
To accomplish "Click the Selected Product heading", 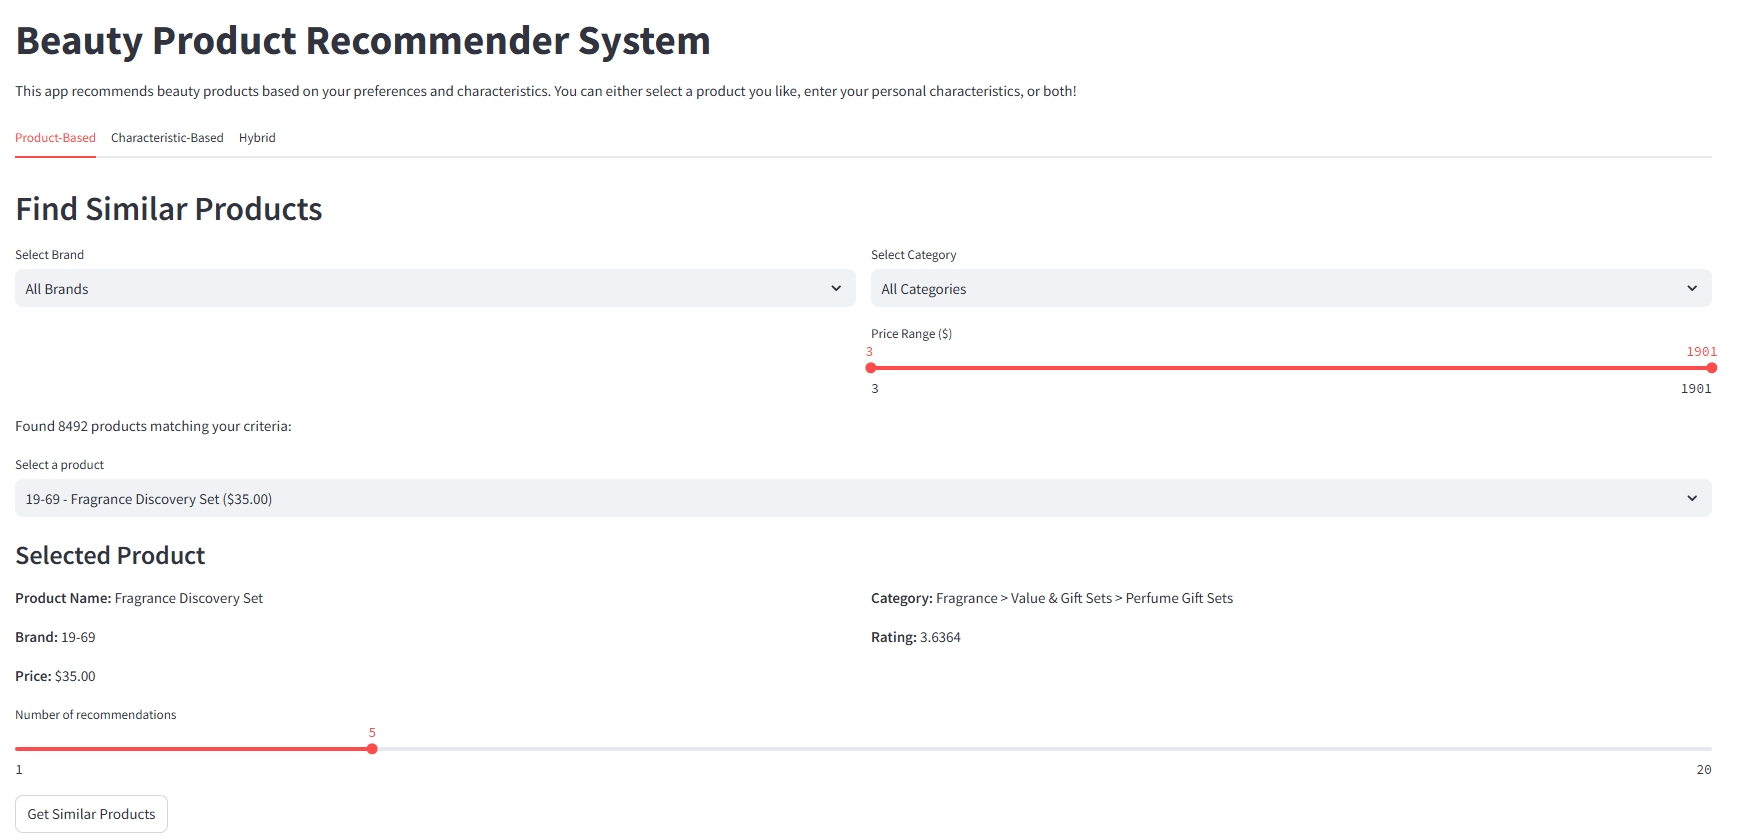I will click(110, 556).
